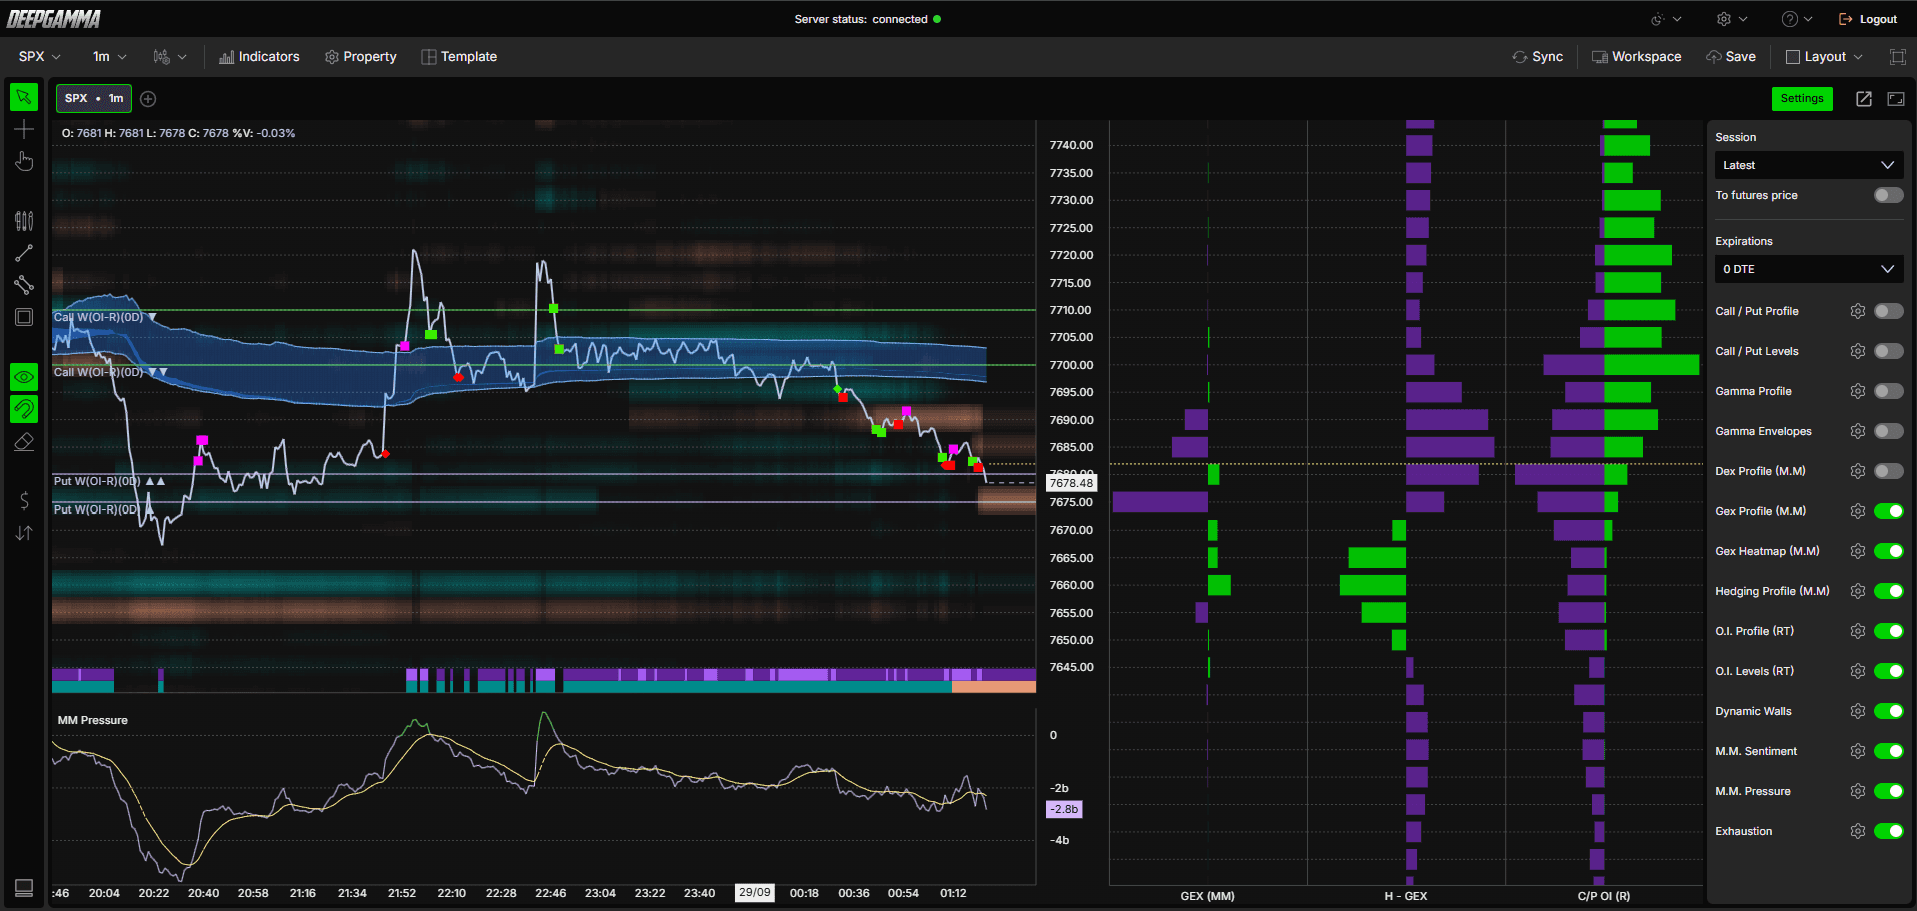Select the multi-point path tool
Screen dimensions: 1917x911
tap(24, 285)
